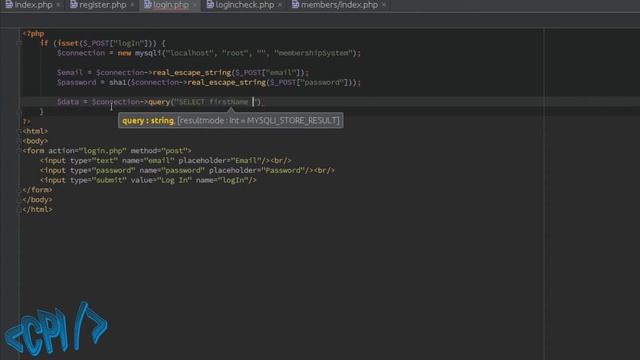Viewport: 640px width, 360px height.
Task: Click the form action="login.php" line
Action: (x=107, y=151)
